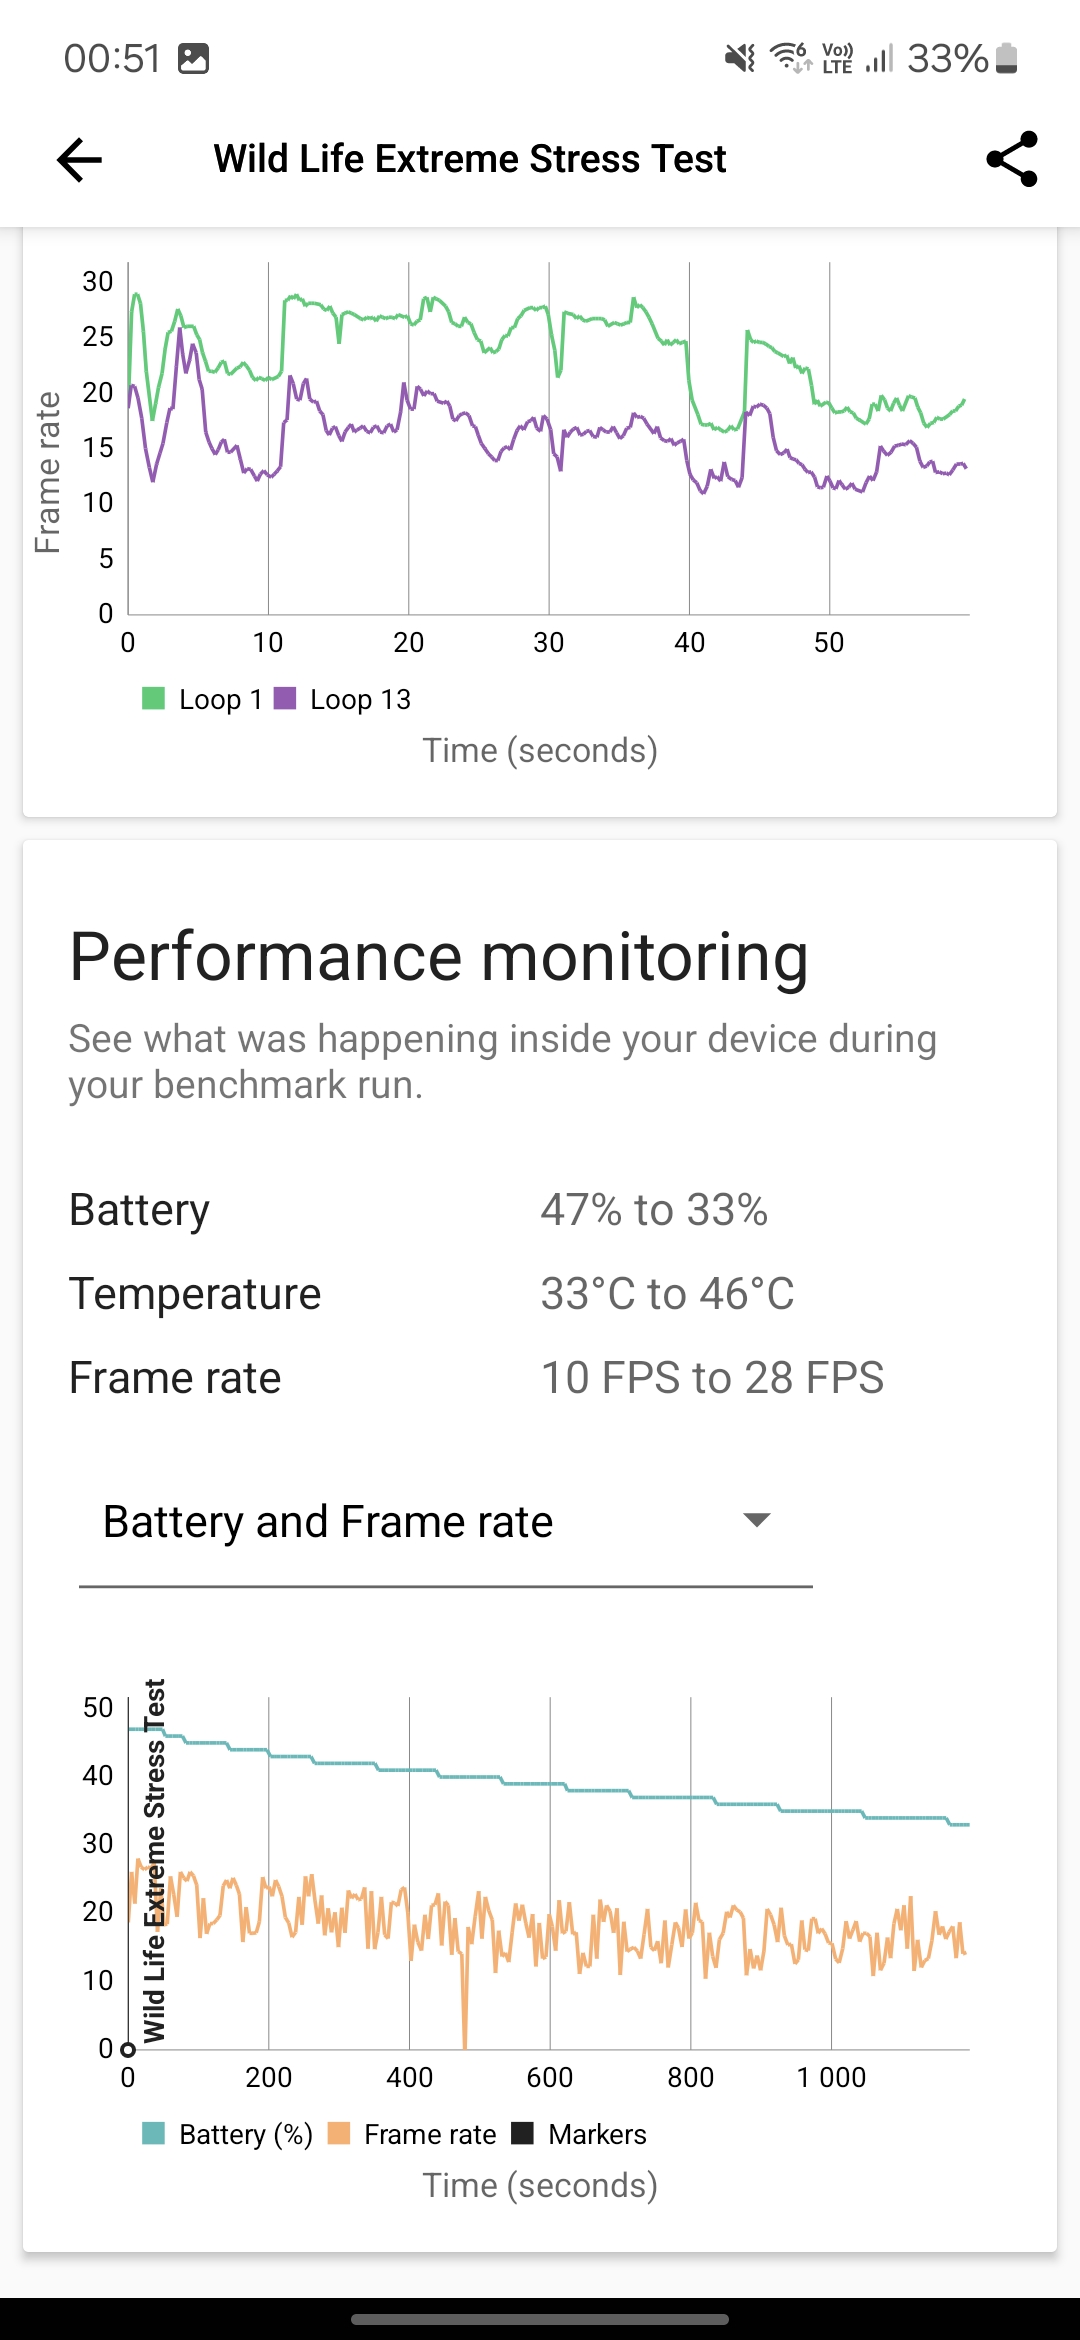Toggle Loop 13 legend series
Image resolution: width=1080 pixels, height=2340 pixels.
click(x=342, y=699)
